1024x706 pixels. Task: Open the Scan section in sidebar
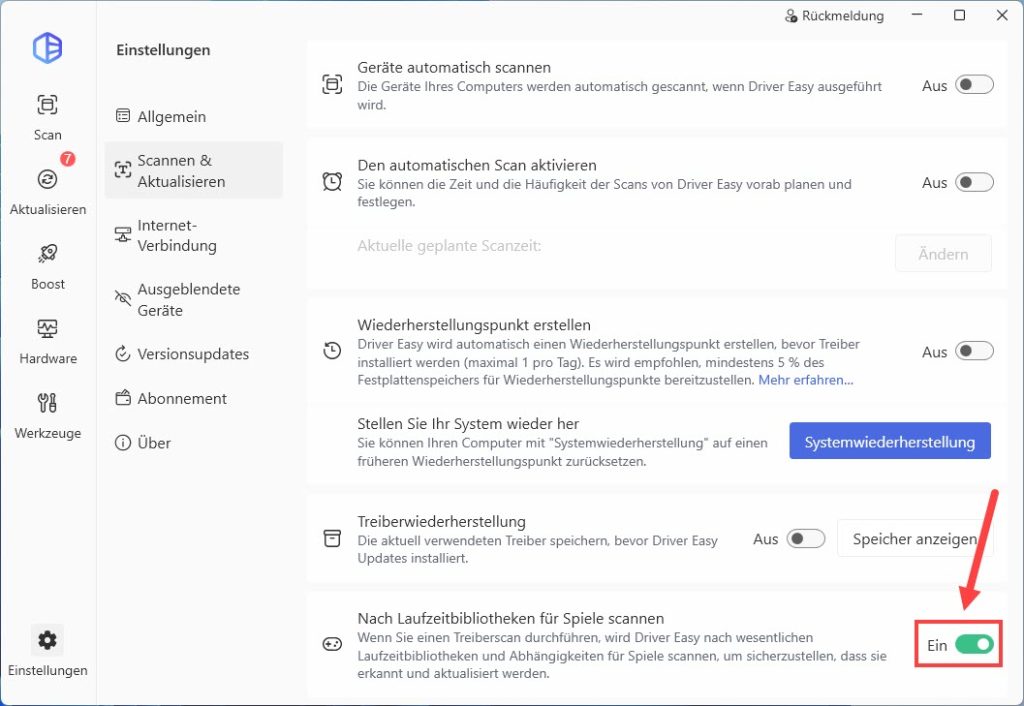(48, 117)
